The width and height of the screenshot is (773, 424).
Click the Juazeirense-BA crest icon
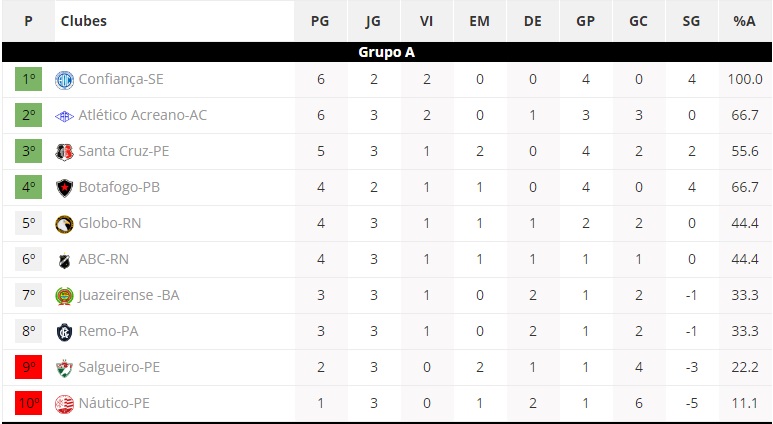point(64,296)
